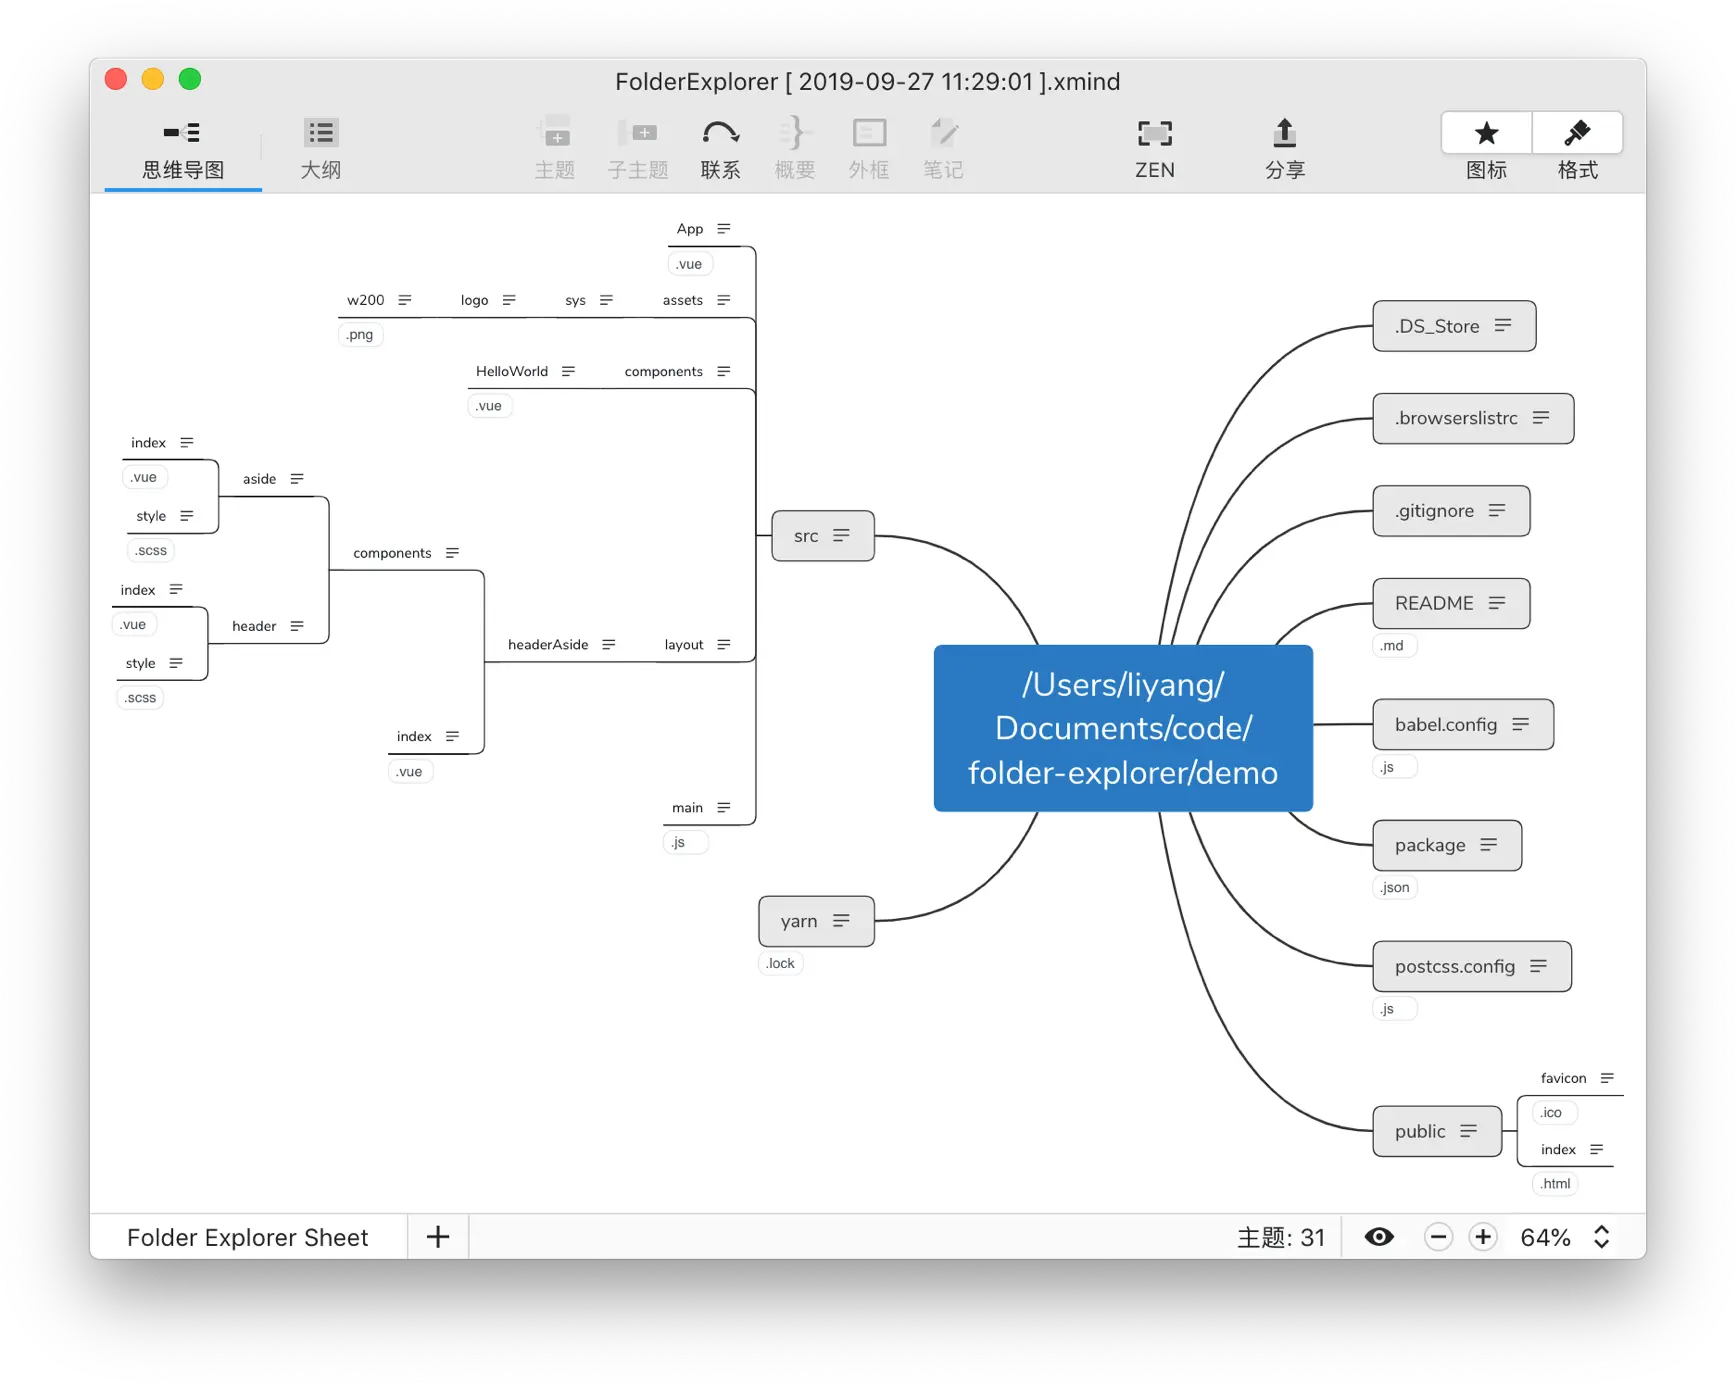Zoom in with the plus button

pos(1483,1237)
